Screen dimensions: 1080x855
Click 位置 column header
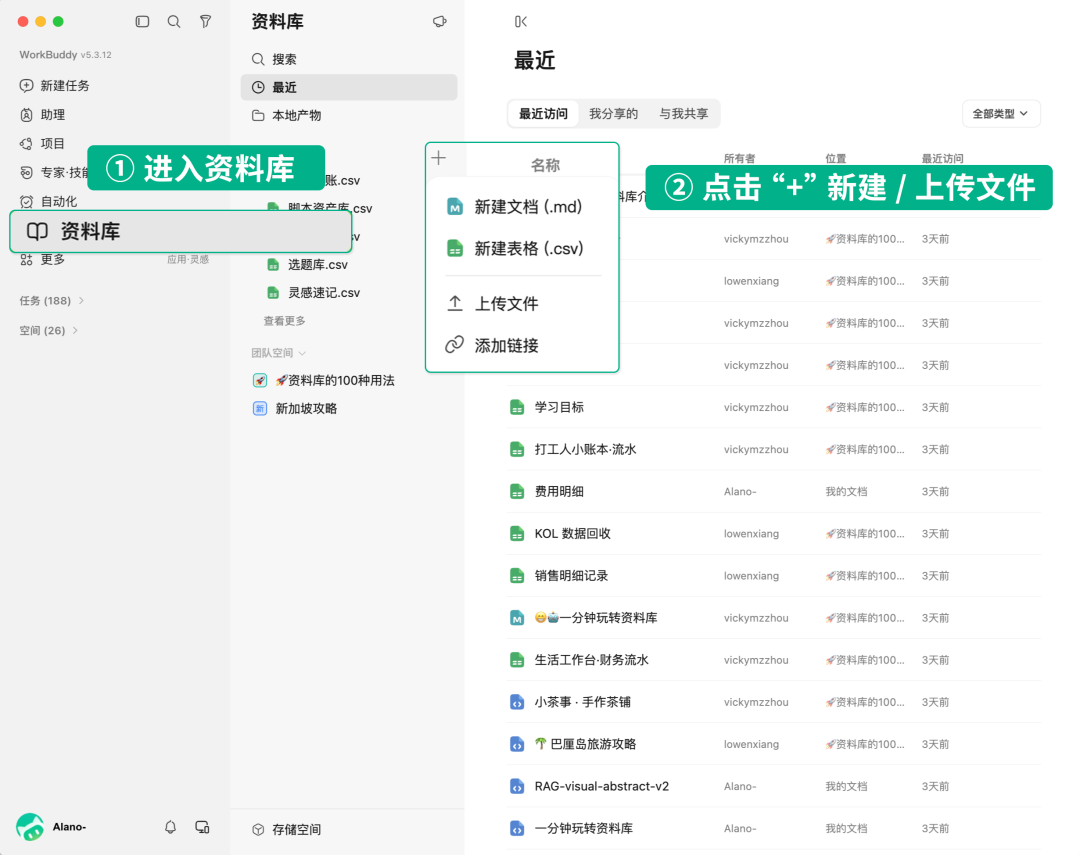pyautogui.click(x=835, y=158)
